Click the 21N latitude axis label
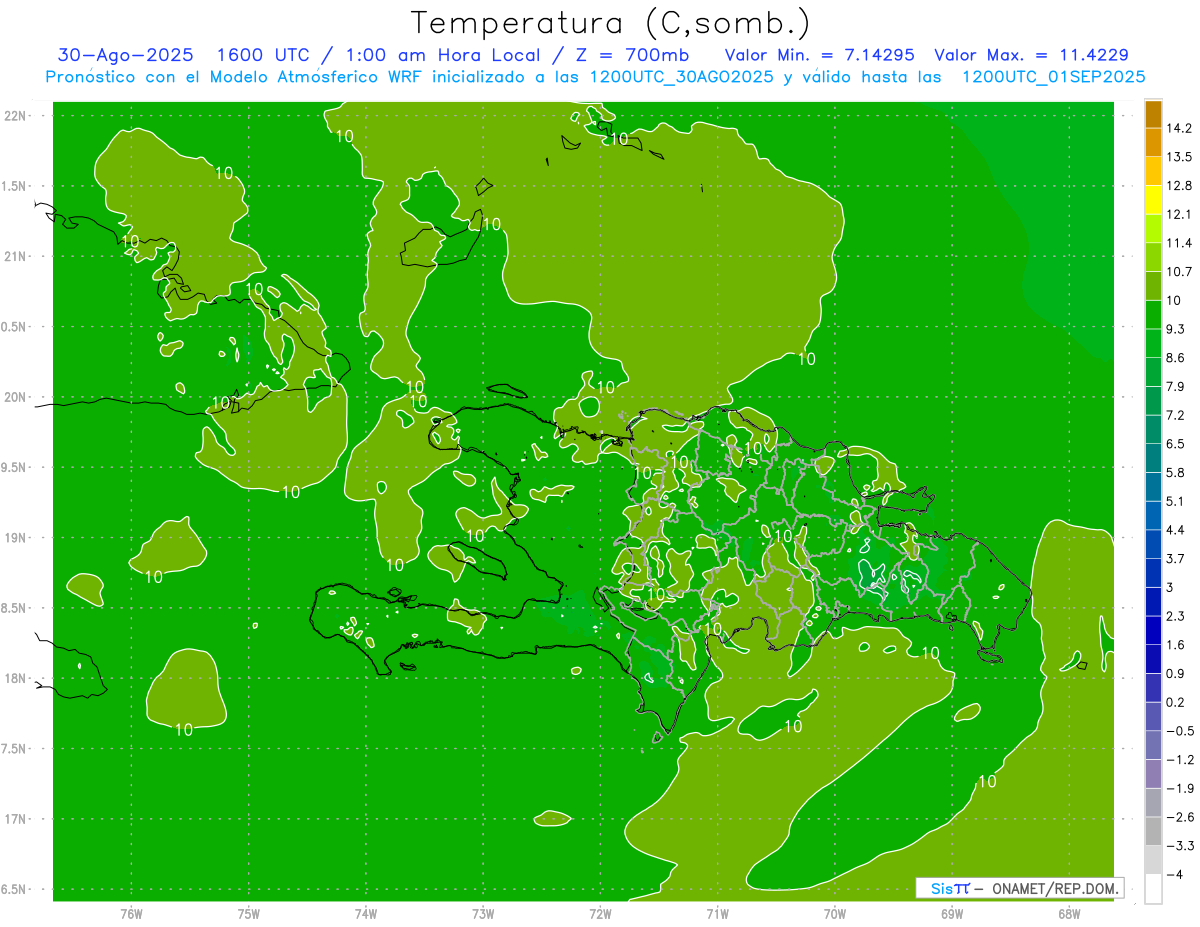 tap(14, 256)
